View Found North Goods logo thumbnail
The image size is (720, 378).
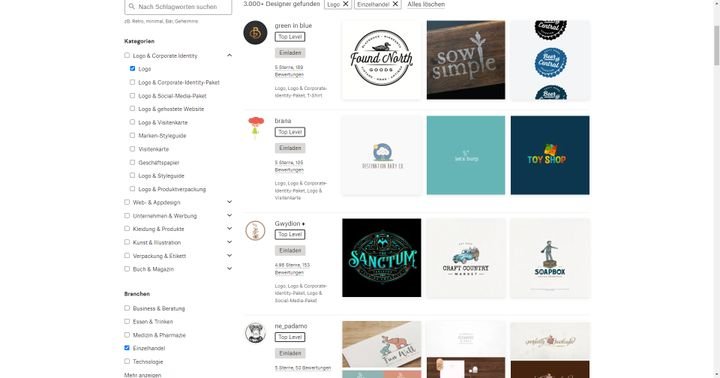382,60
